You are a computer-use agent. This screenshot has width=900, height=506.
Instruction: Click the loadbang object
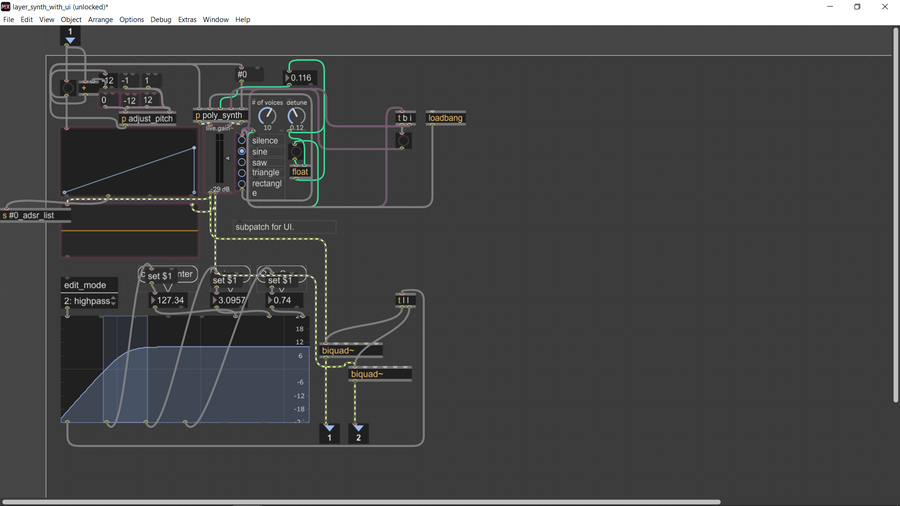click(445, 118)
